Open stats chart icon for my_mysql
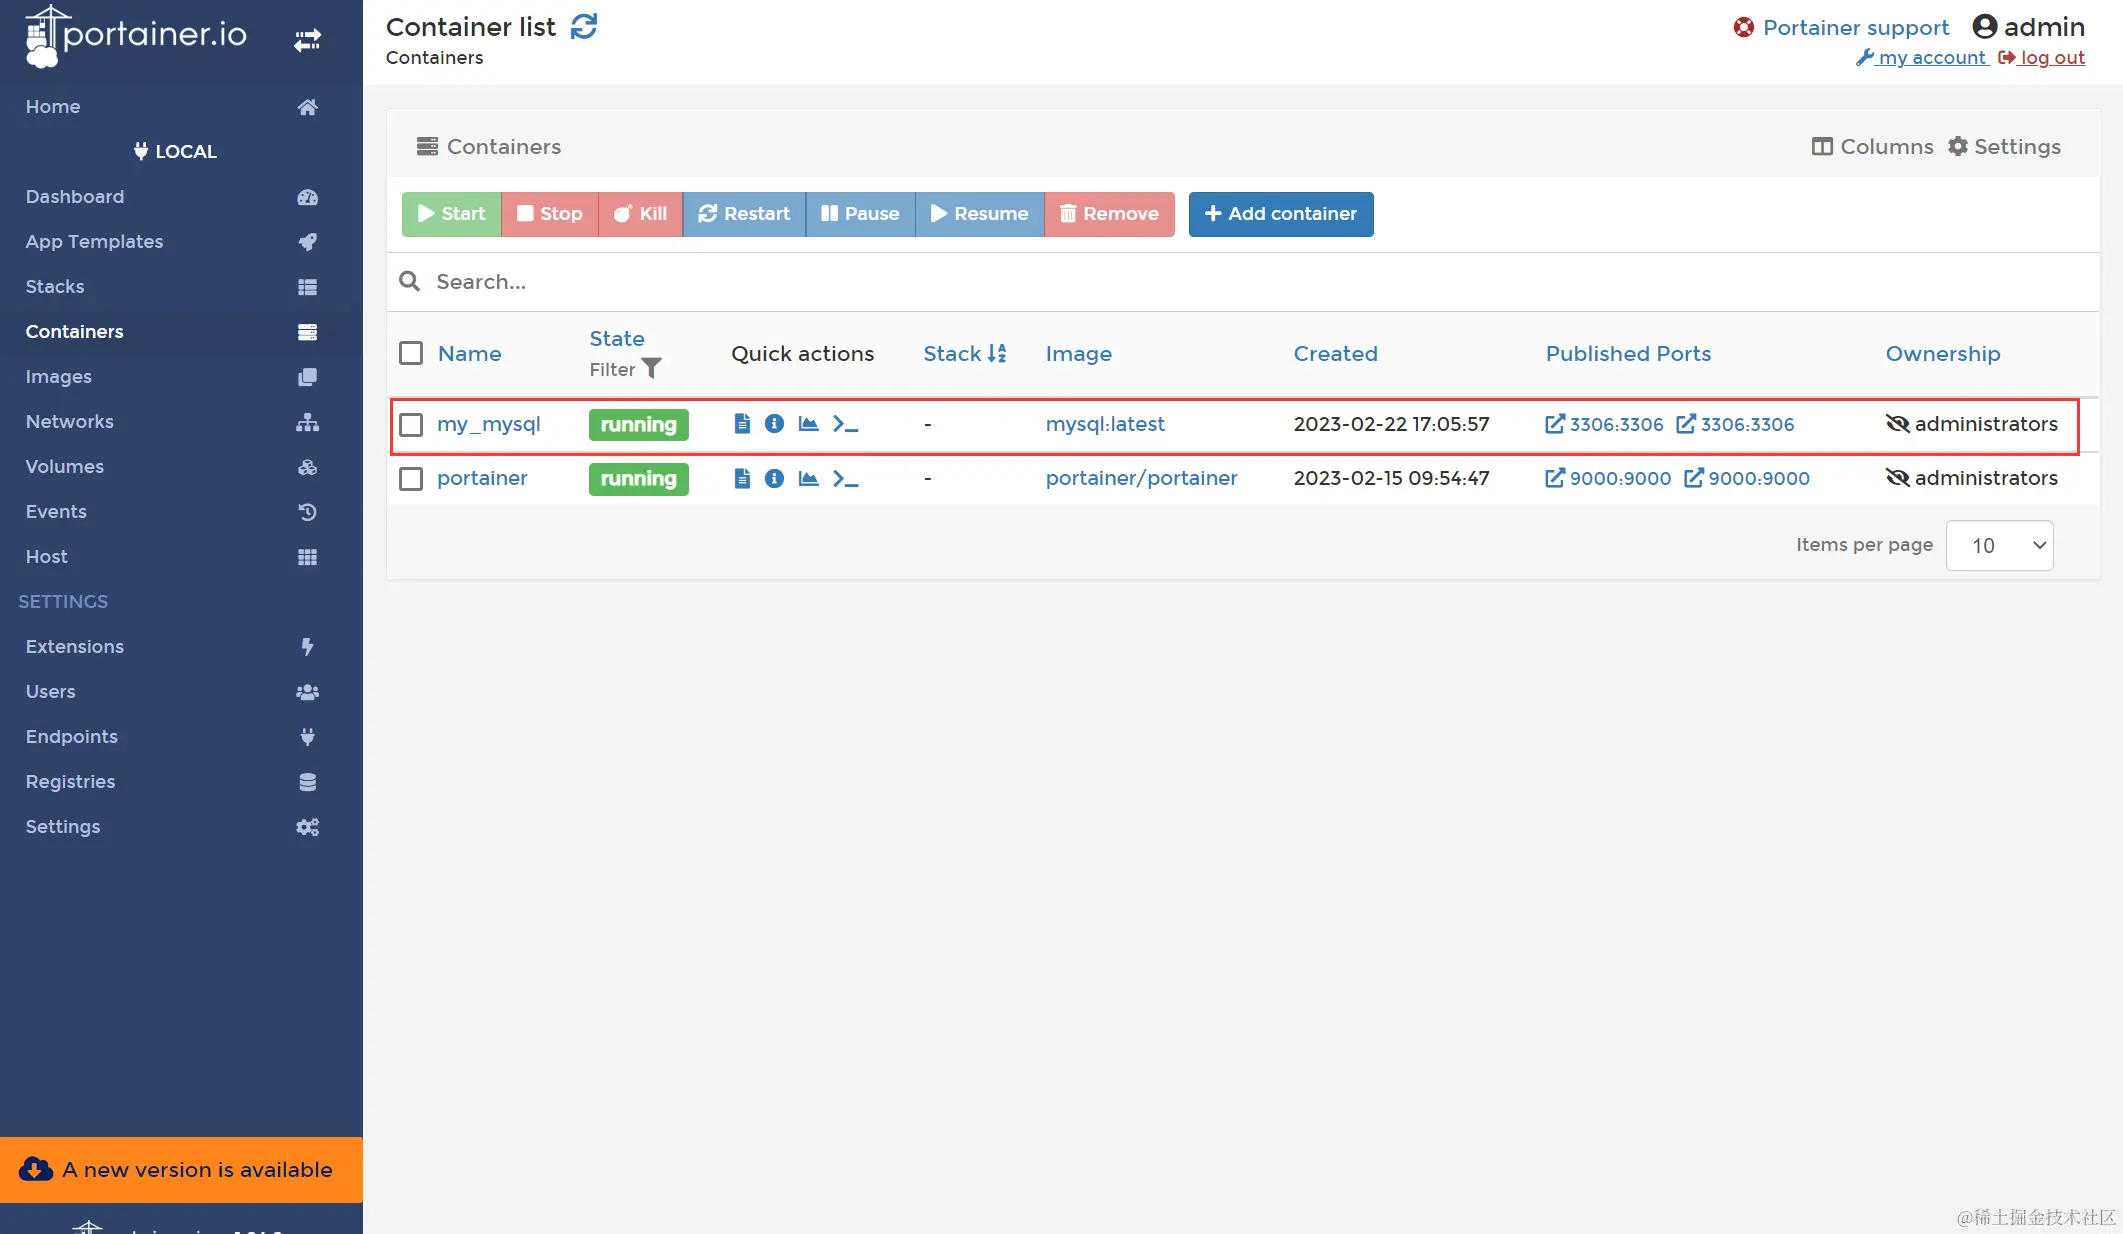 (x=808, y=424)
